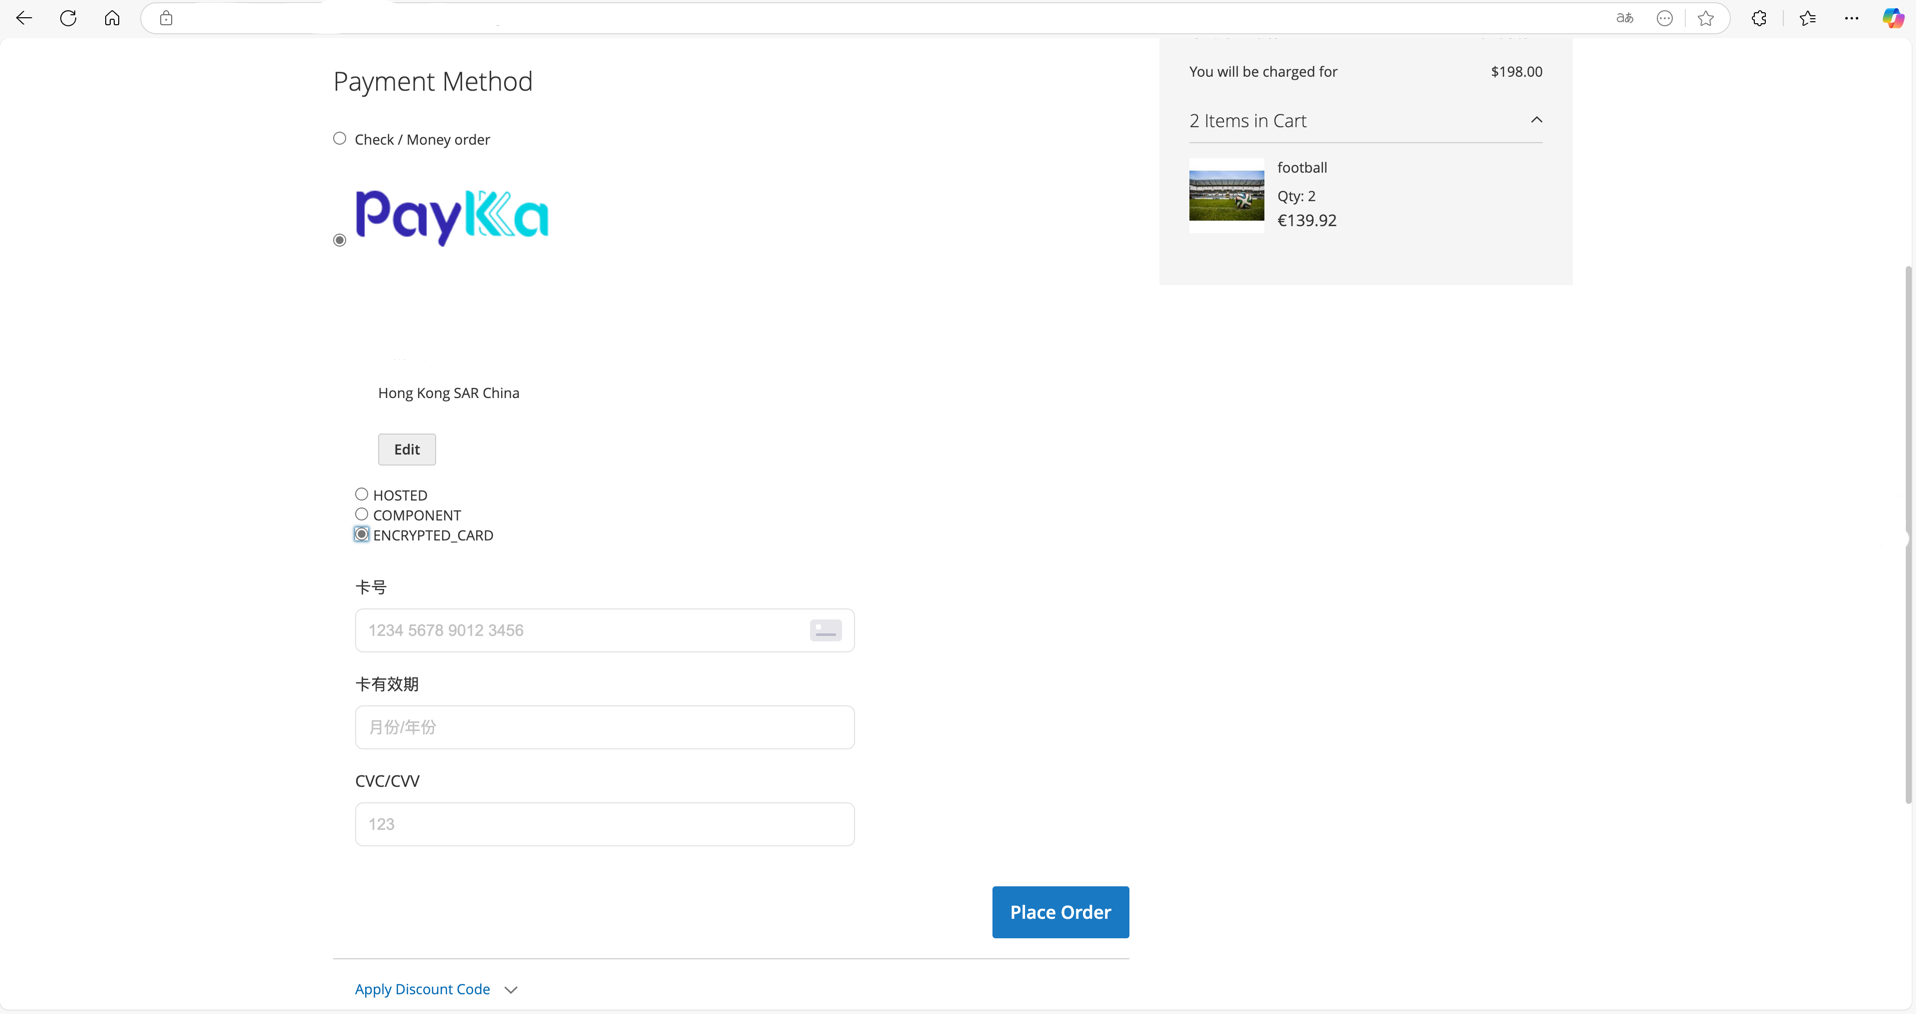
Task: Open the browser settings ellipsis menu
Action: [x=1852, y=18]
